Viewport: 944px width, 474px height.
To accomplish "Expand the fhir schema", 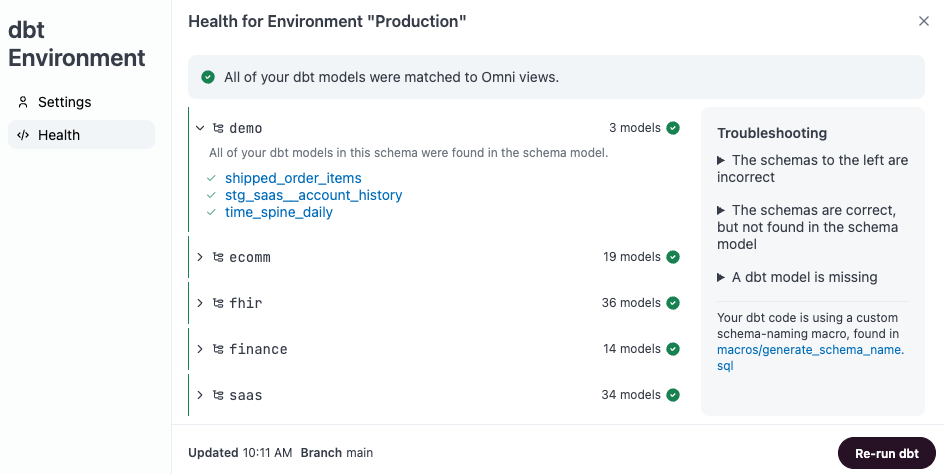I will (200, 303).
